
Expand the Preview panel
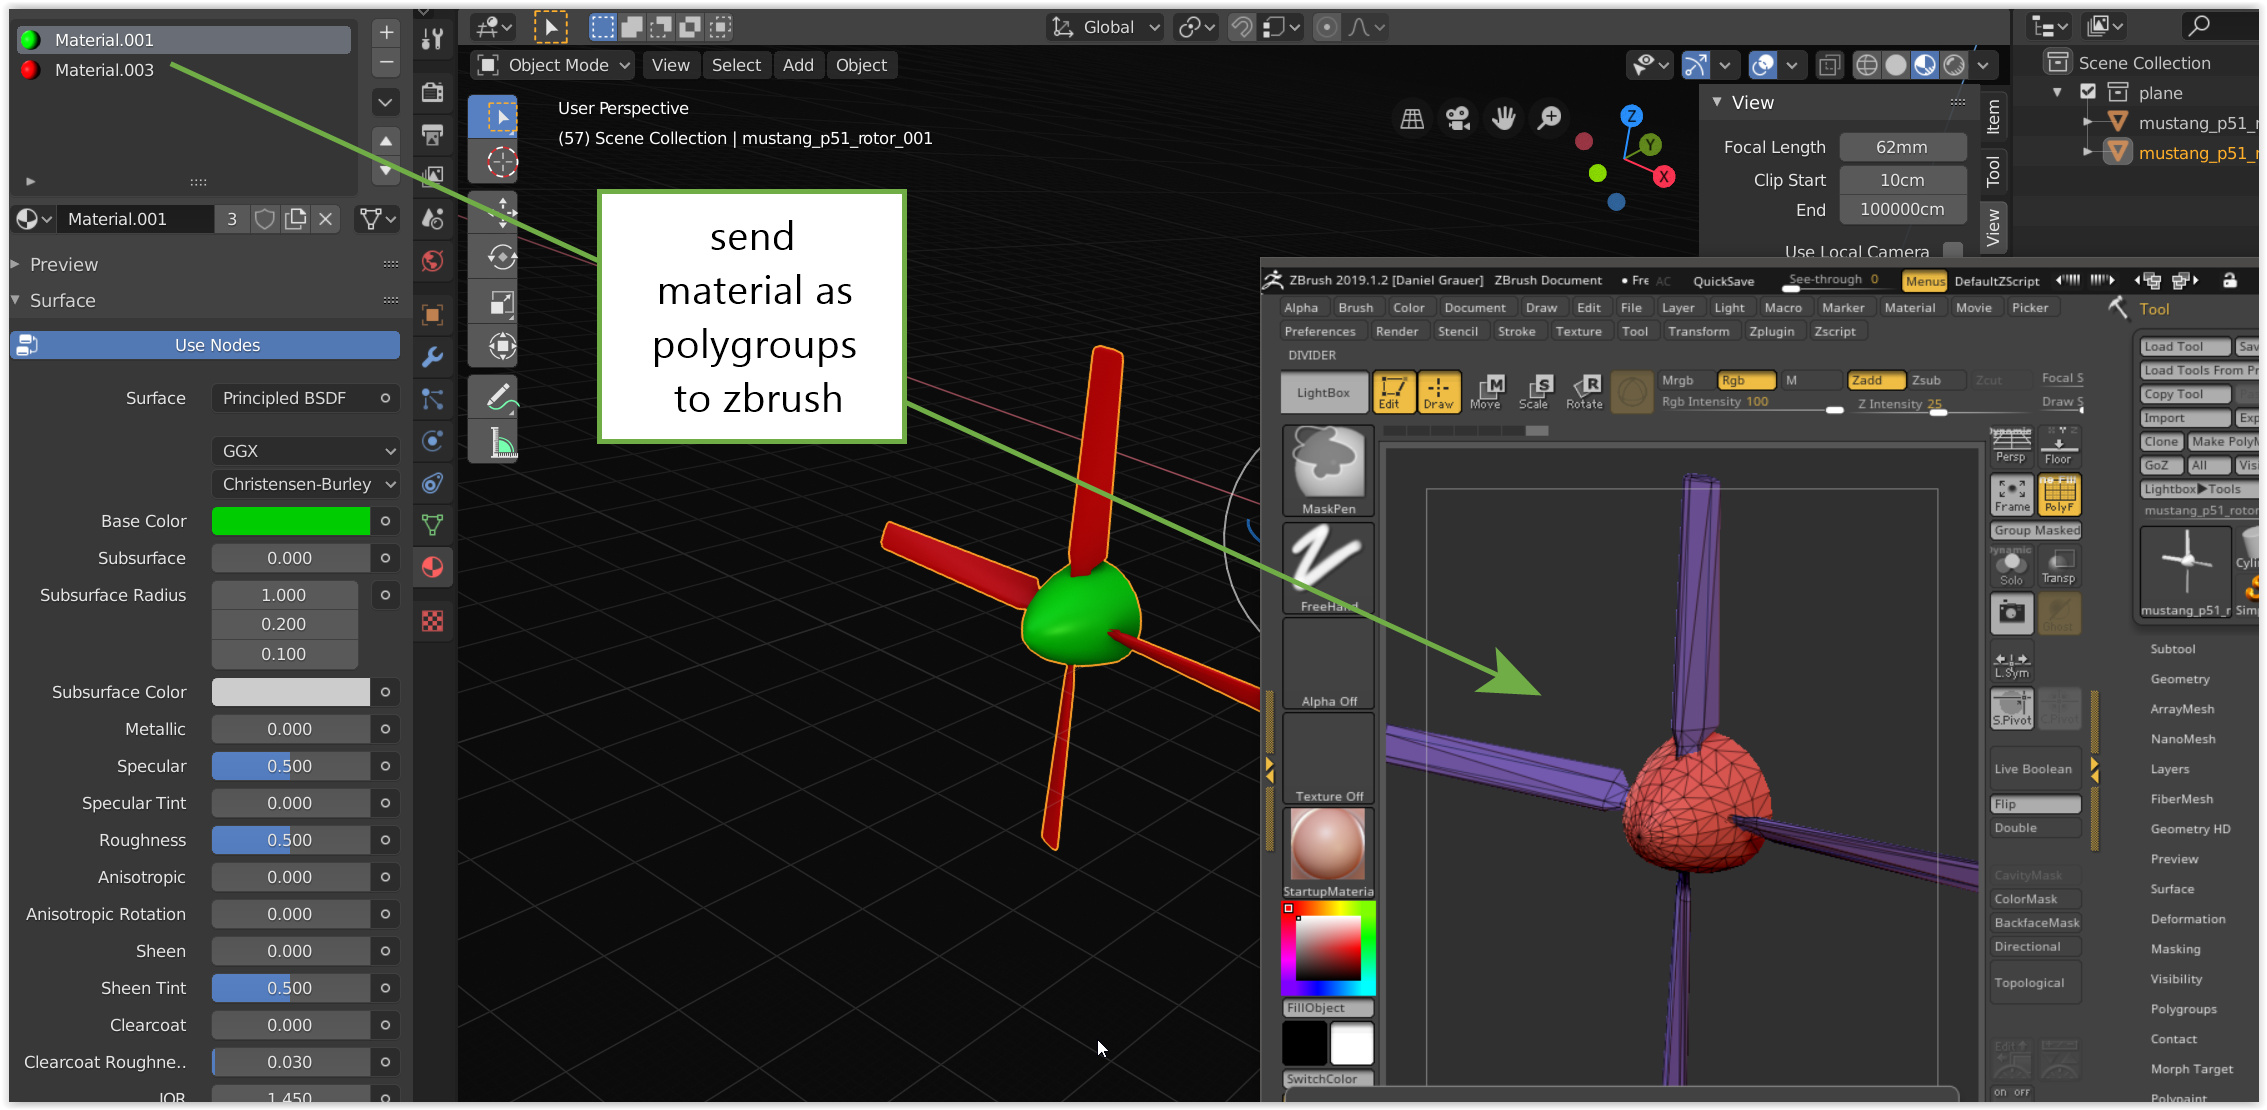(64, 264)
